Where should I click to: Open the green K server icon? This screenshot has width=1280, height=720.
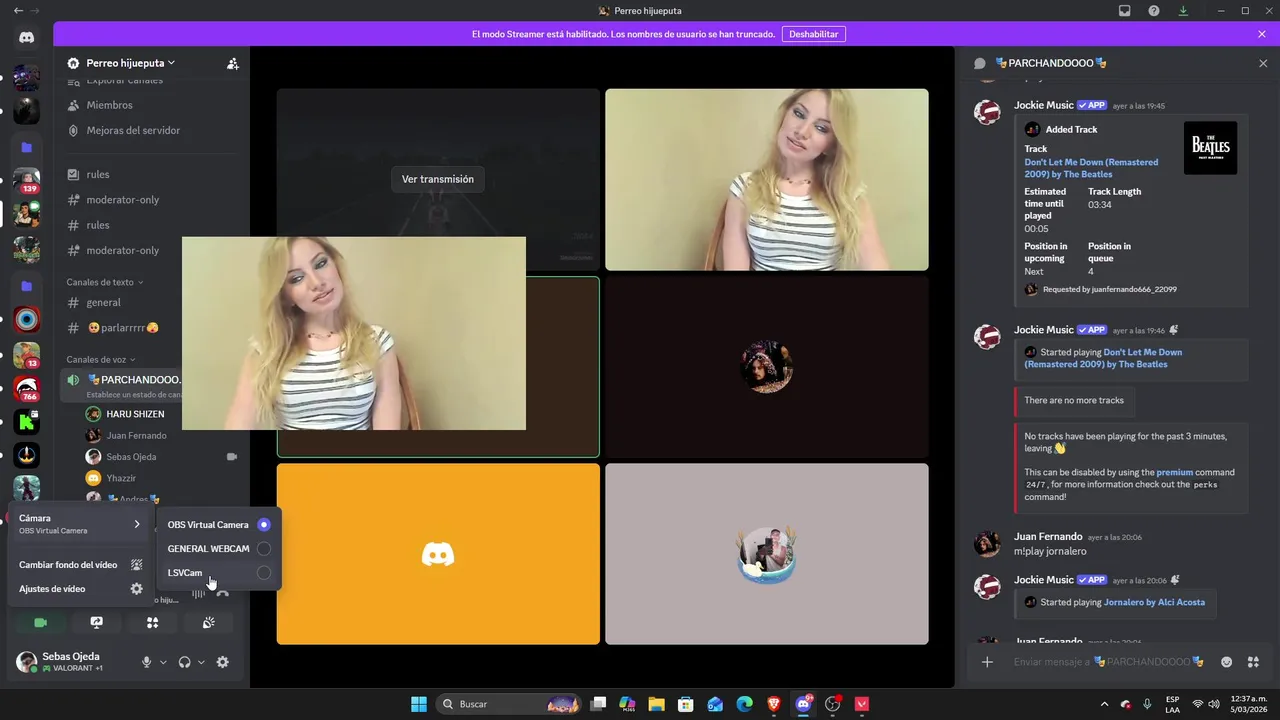(26, 422)
